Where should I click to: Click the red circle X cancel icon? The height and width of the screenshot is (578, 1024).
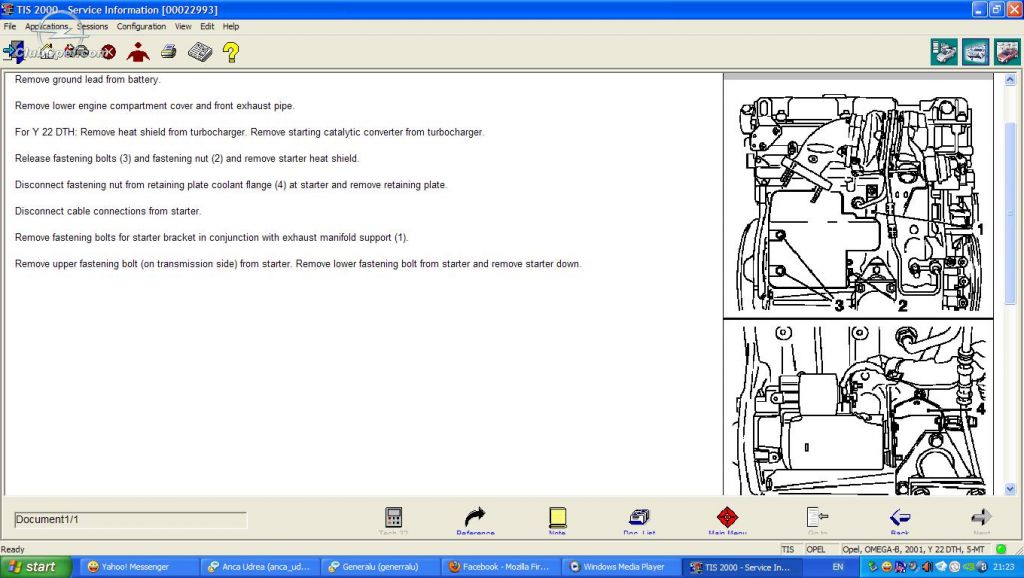click(108, 52)
